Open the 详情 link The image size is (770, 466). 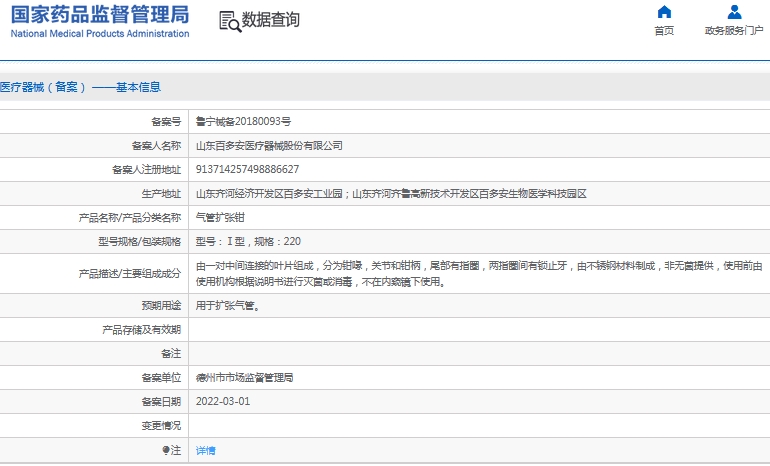click(205, 451)
